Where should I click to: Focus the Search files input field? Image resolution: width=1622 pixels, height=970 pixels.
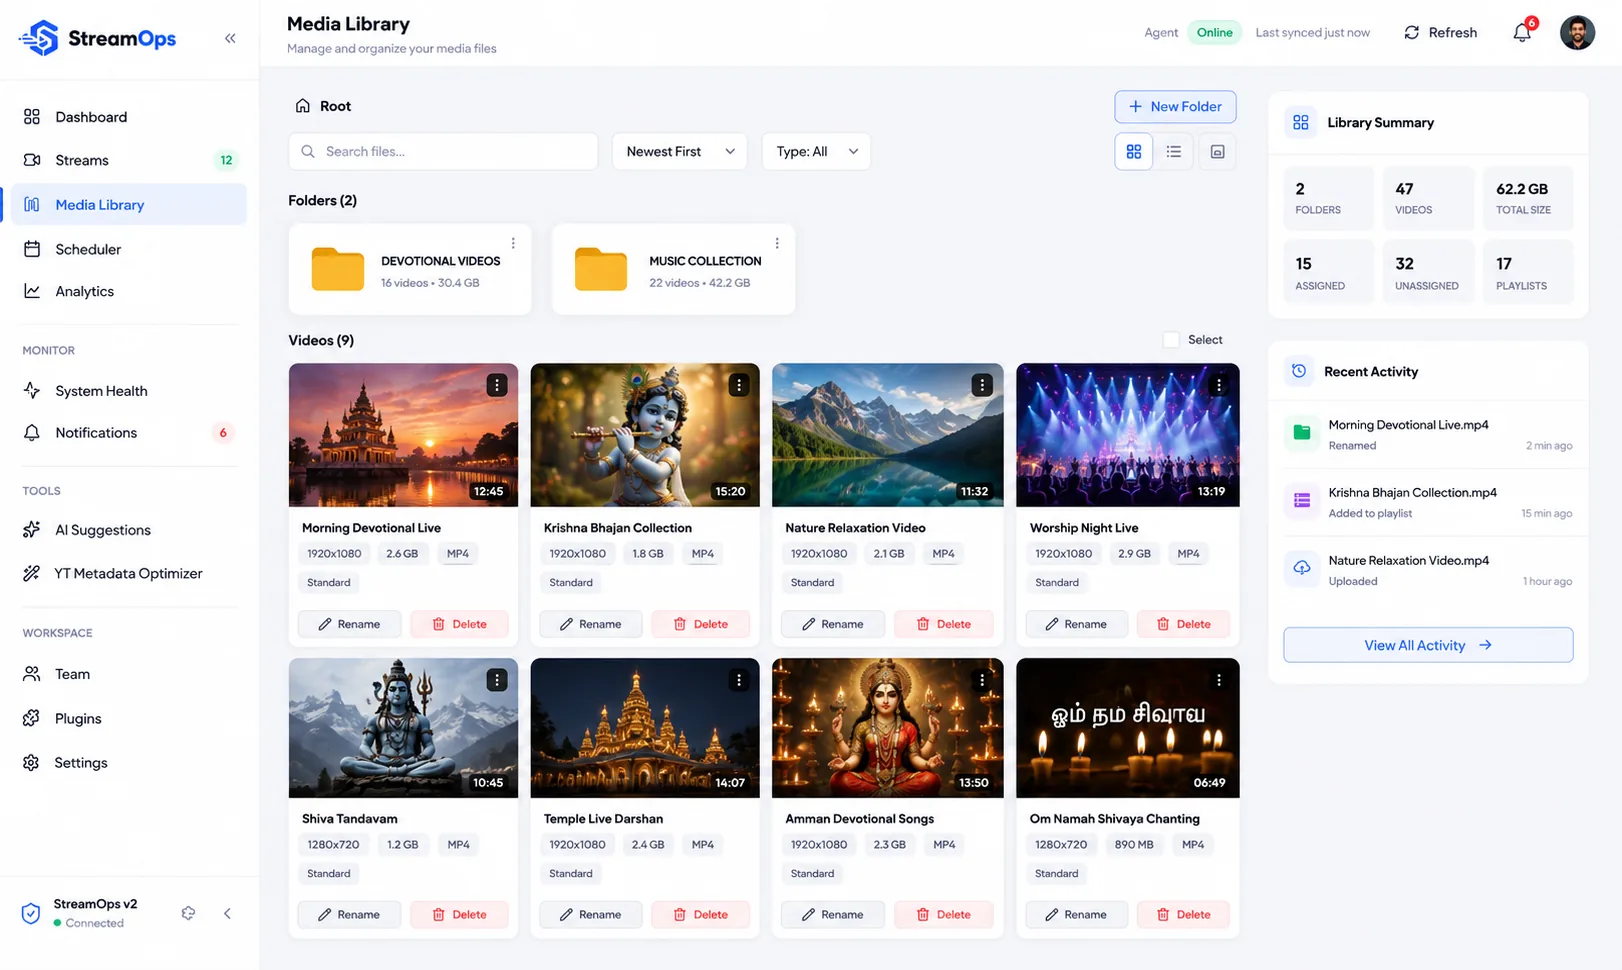pyautogui.click(x=443, y=152)
